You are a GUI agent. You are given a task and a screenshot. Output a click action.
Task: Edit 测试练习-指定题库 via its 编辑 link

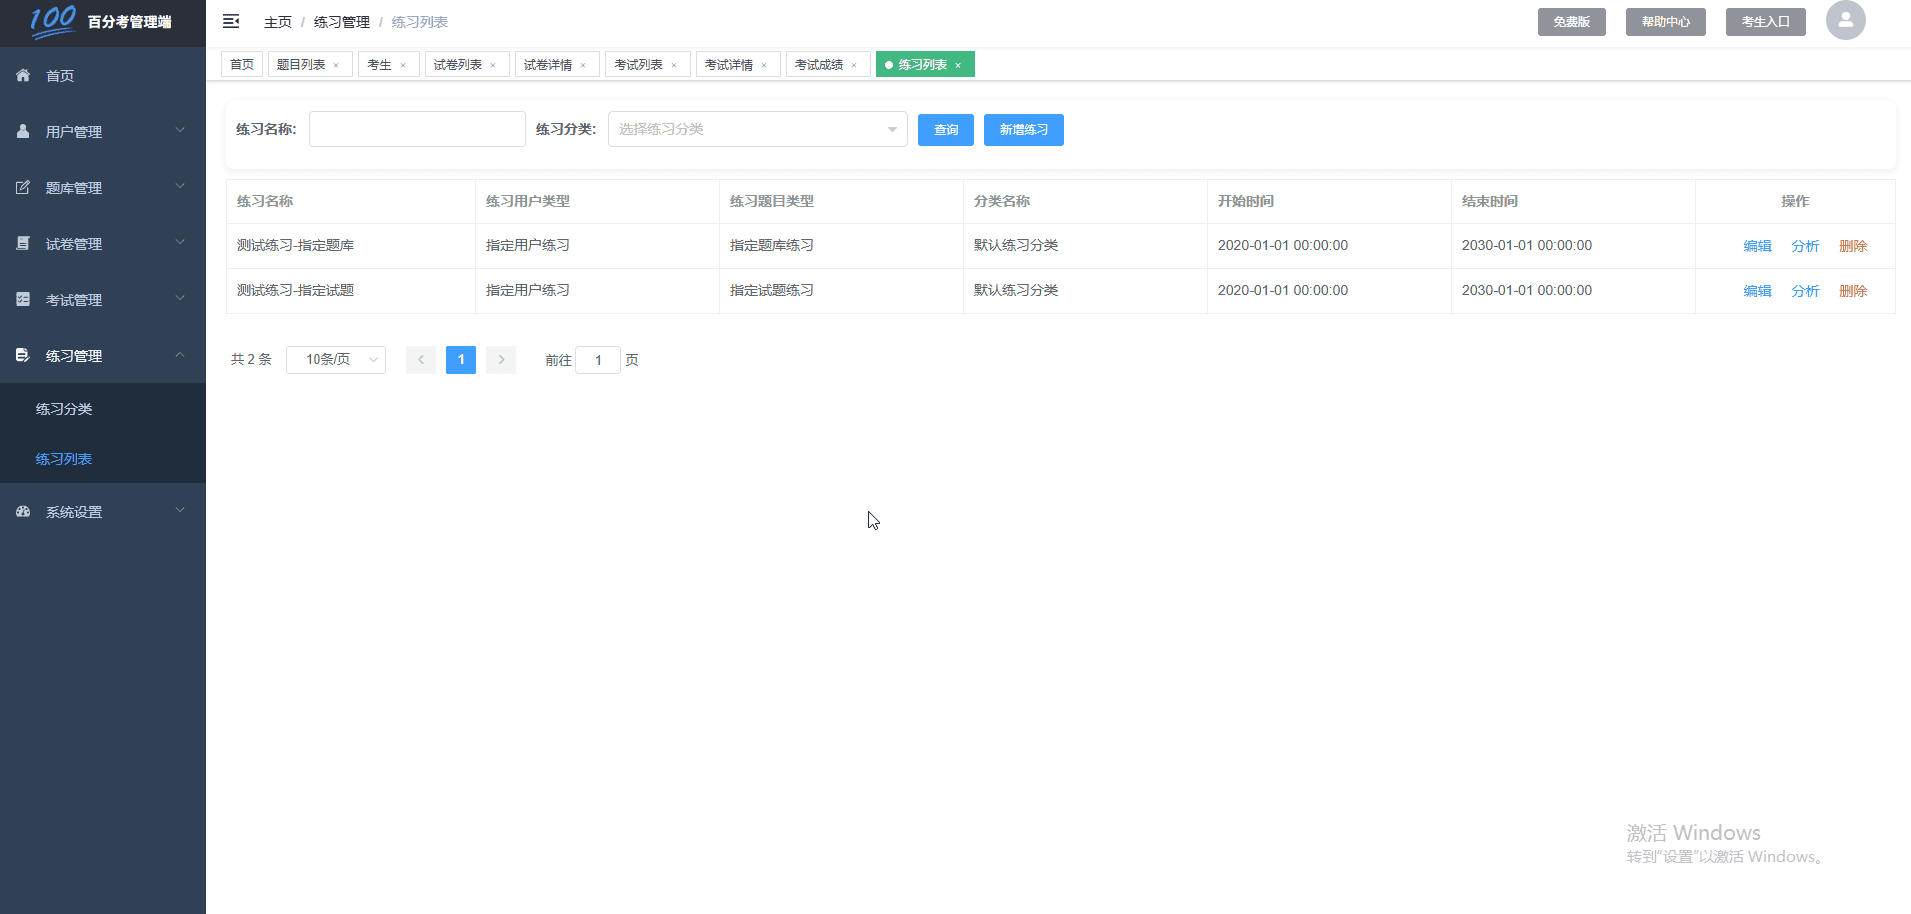tap(1757, 245)
